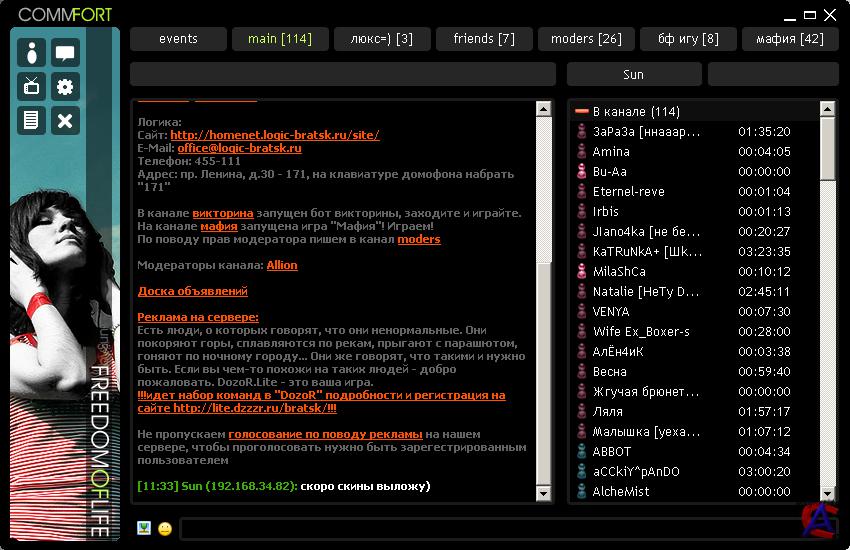
Task: Click the 'Доска объявлений' link
Action: click(192, 291)
